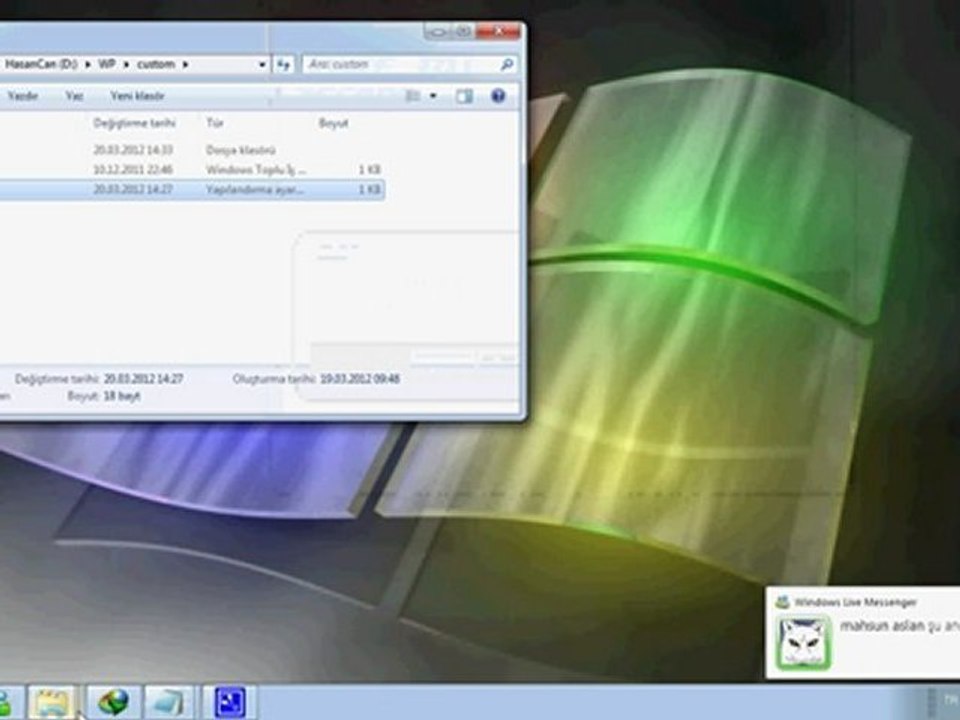Open the address bar history dropdown

click(x=262, y=64)
